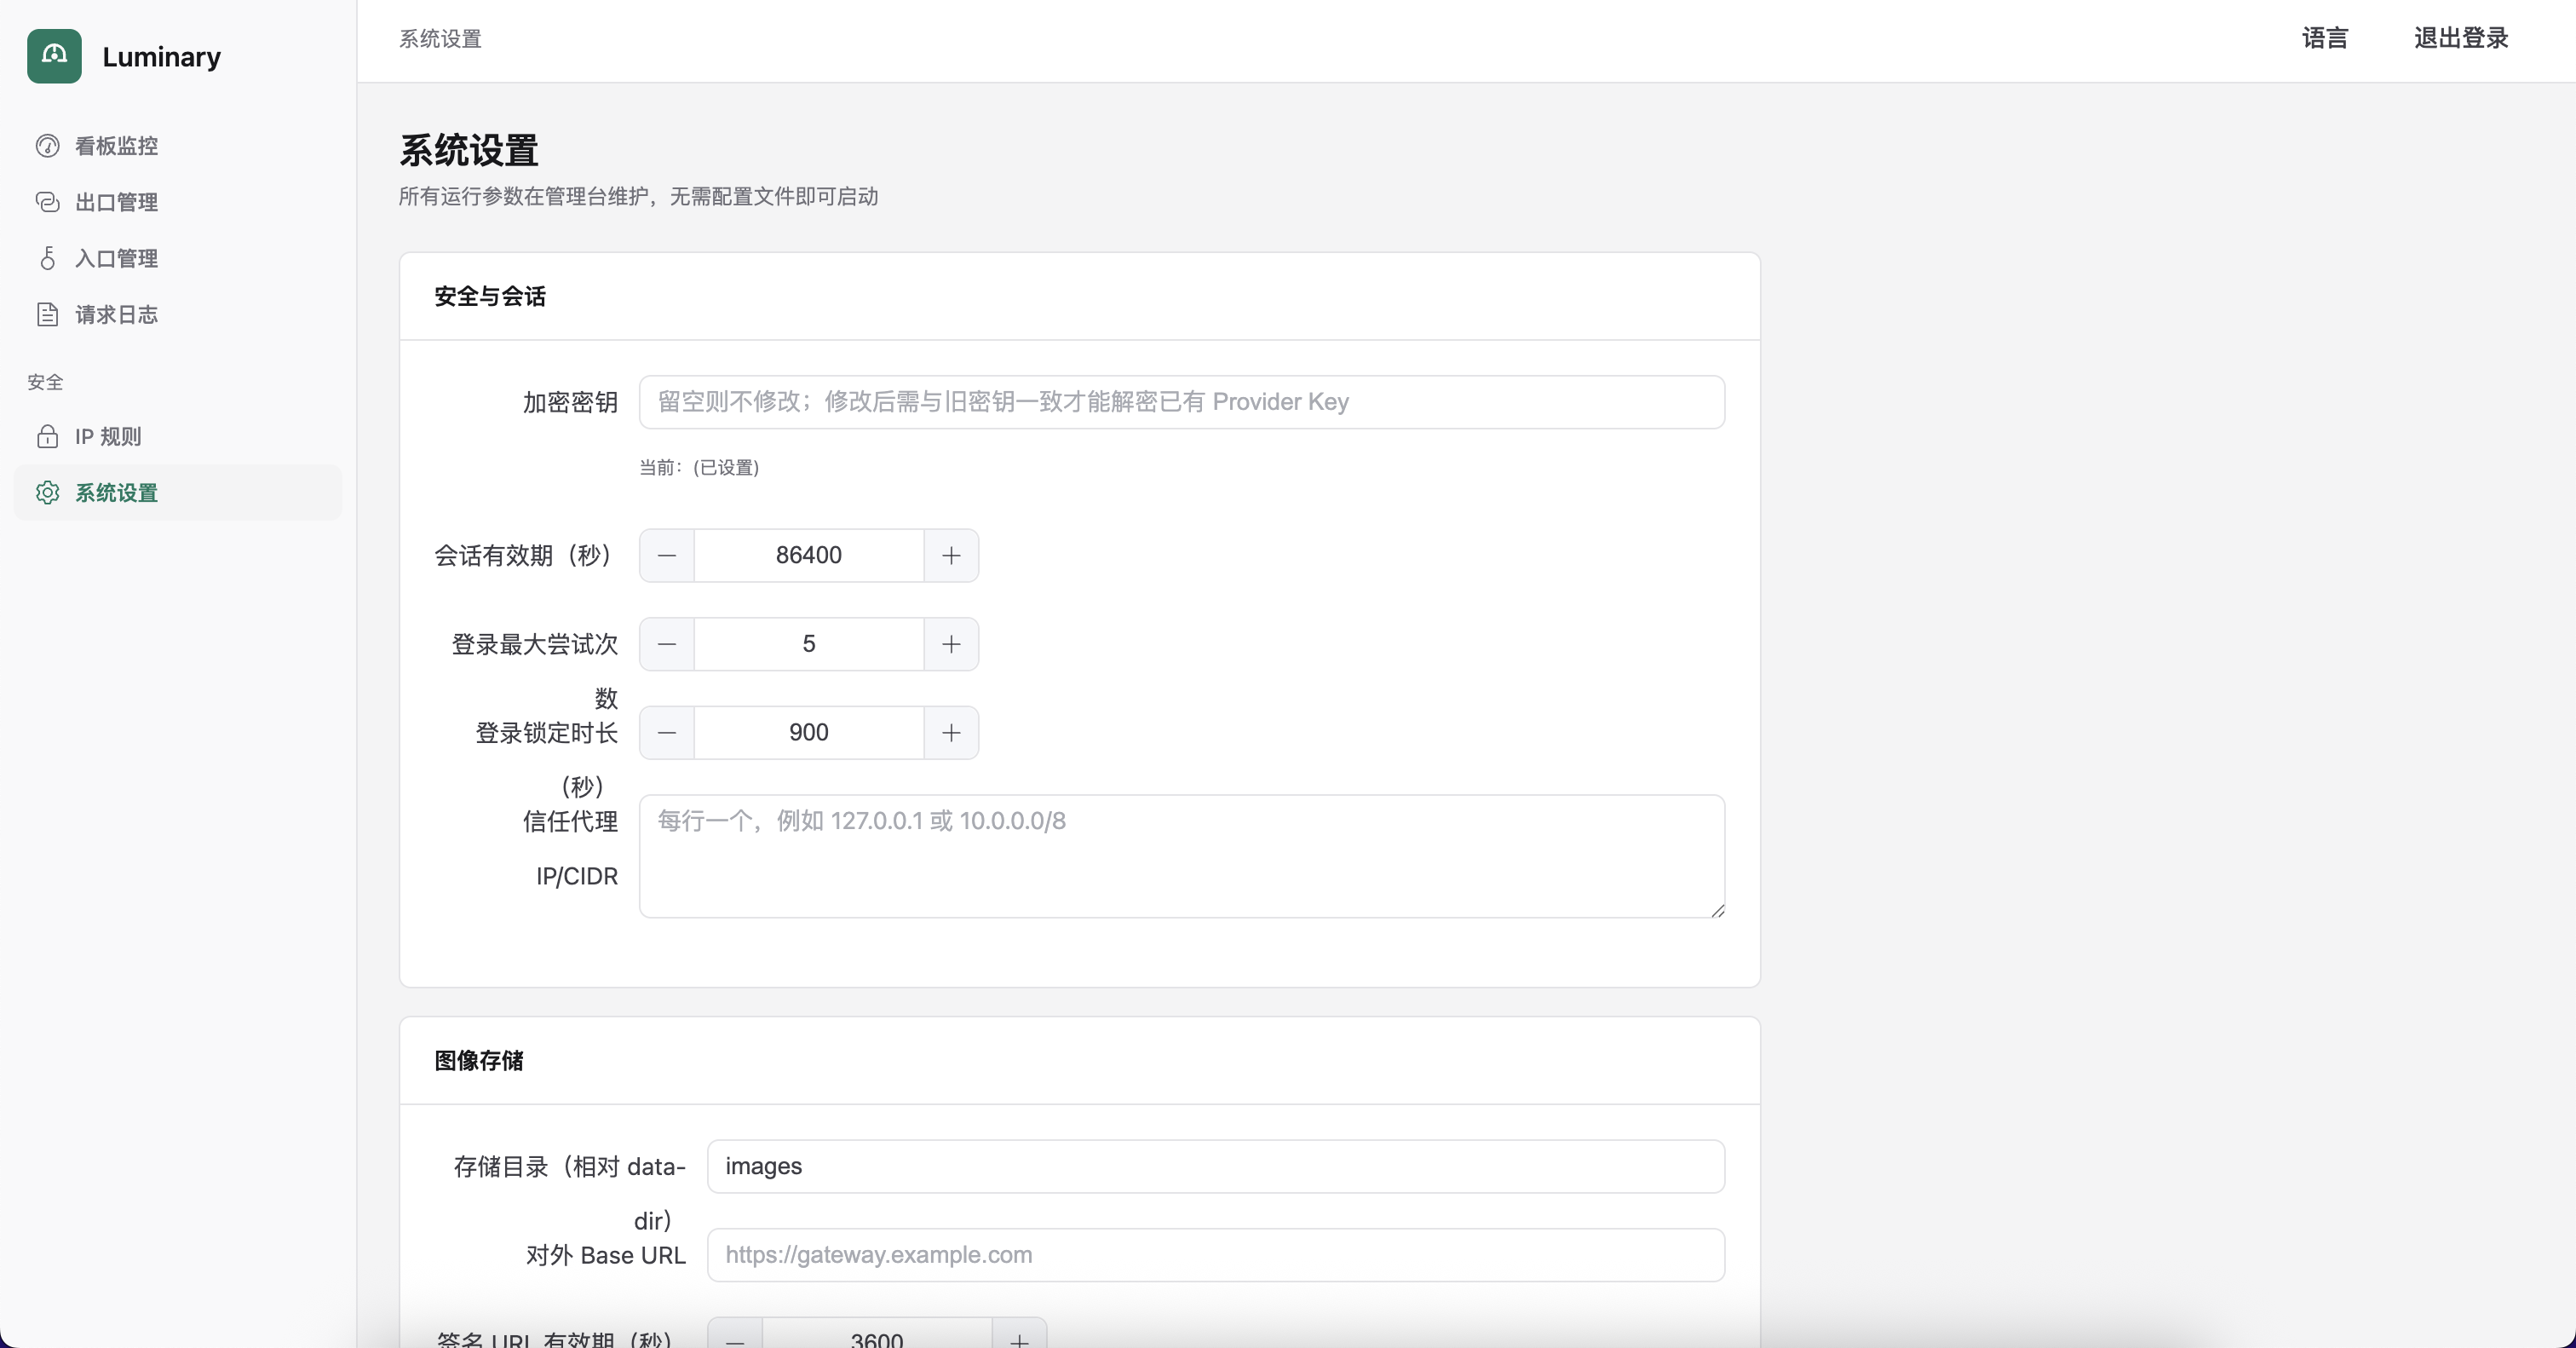Click the 当前:(已设置) hint text
This screenshot has height=1348, width=2576.
tap(700, 468)
